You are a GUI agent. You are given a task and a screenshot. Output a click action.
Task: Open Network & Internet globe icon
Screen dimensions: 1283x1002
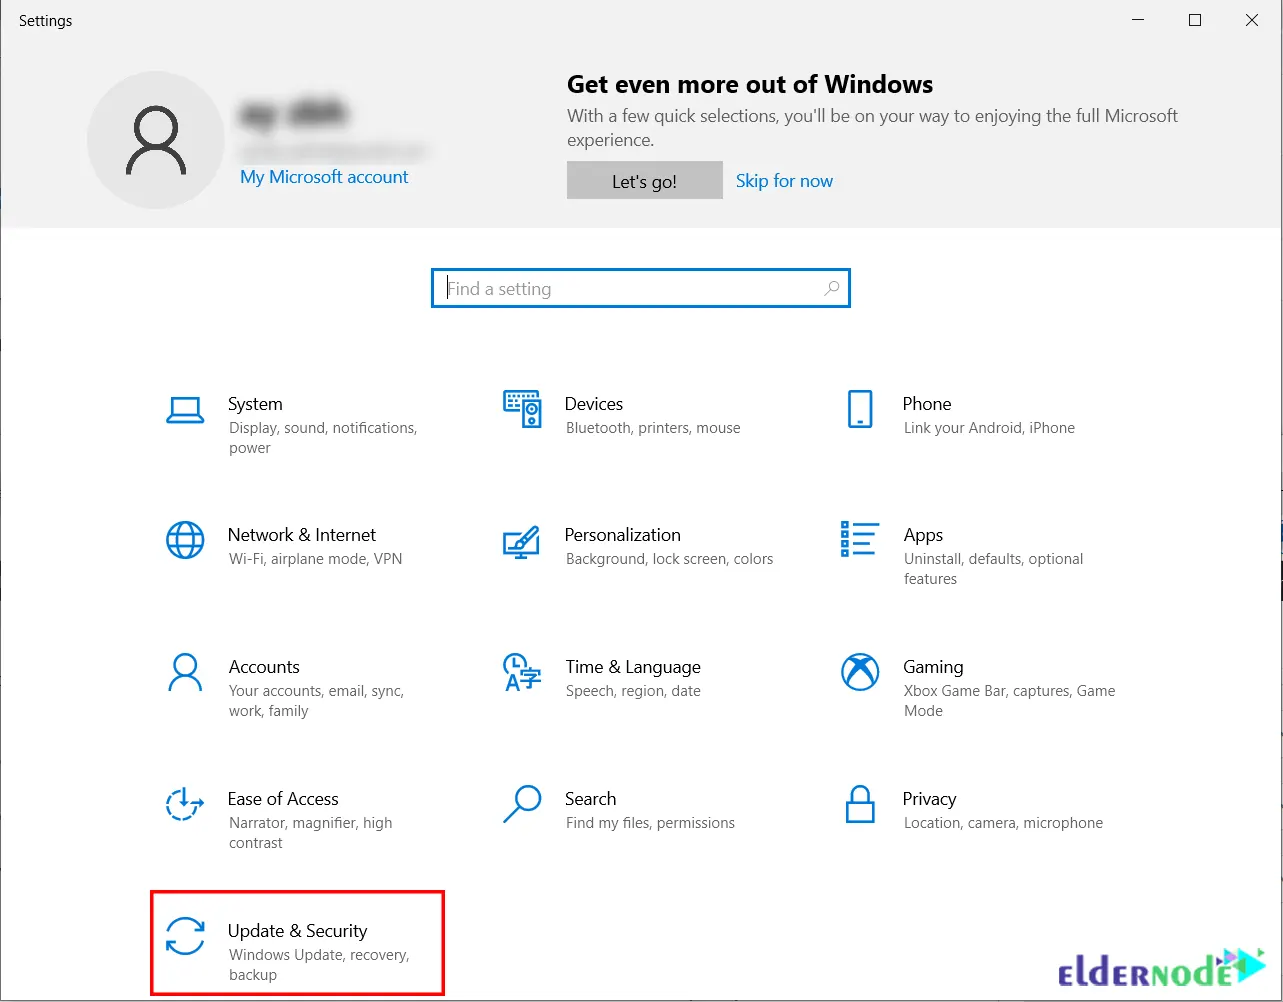click(x=185, y=540)
